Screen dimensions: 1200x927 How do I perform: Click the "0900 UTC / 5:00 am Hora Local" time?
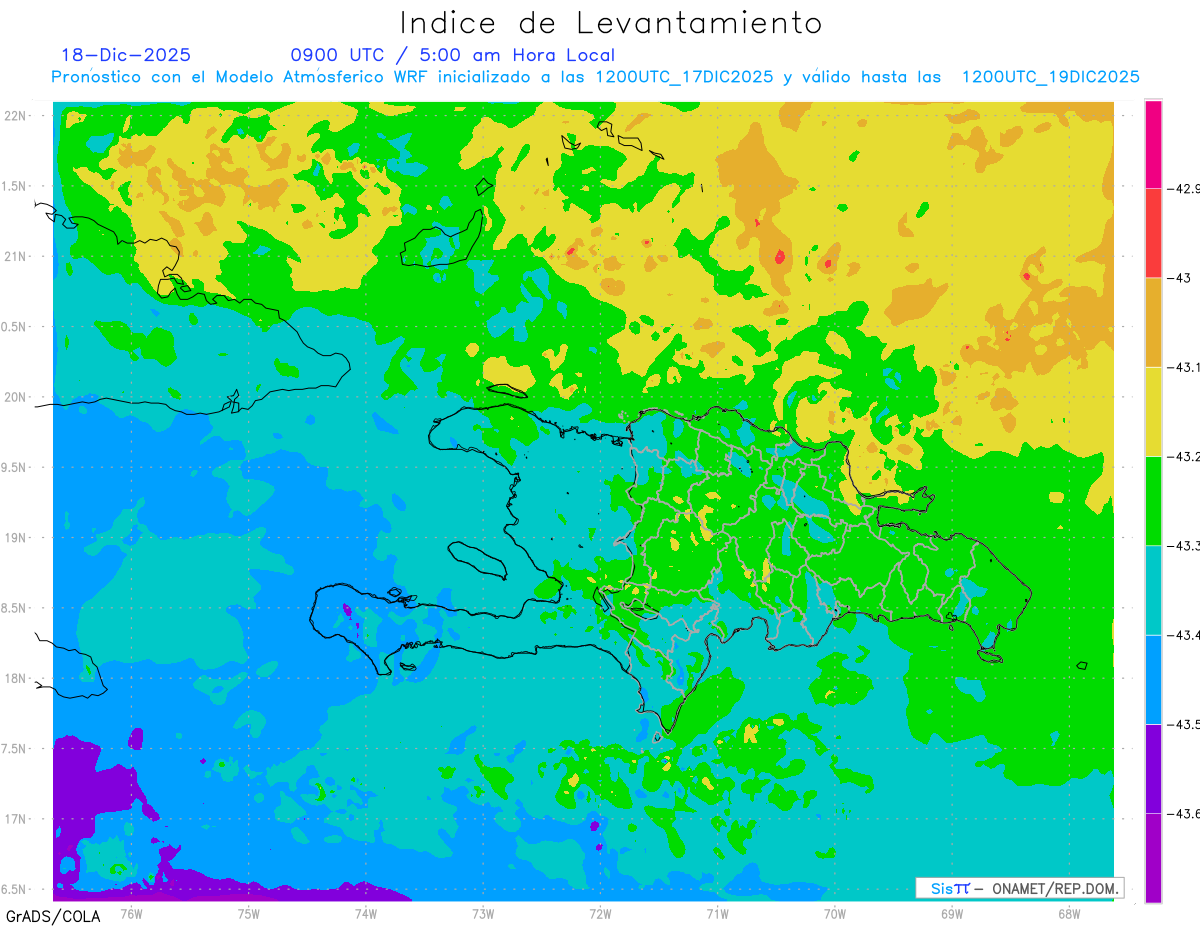click(453, 55)
